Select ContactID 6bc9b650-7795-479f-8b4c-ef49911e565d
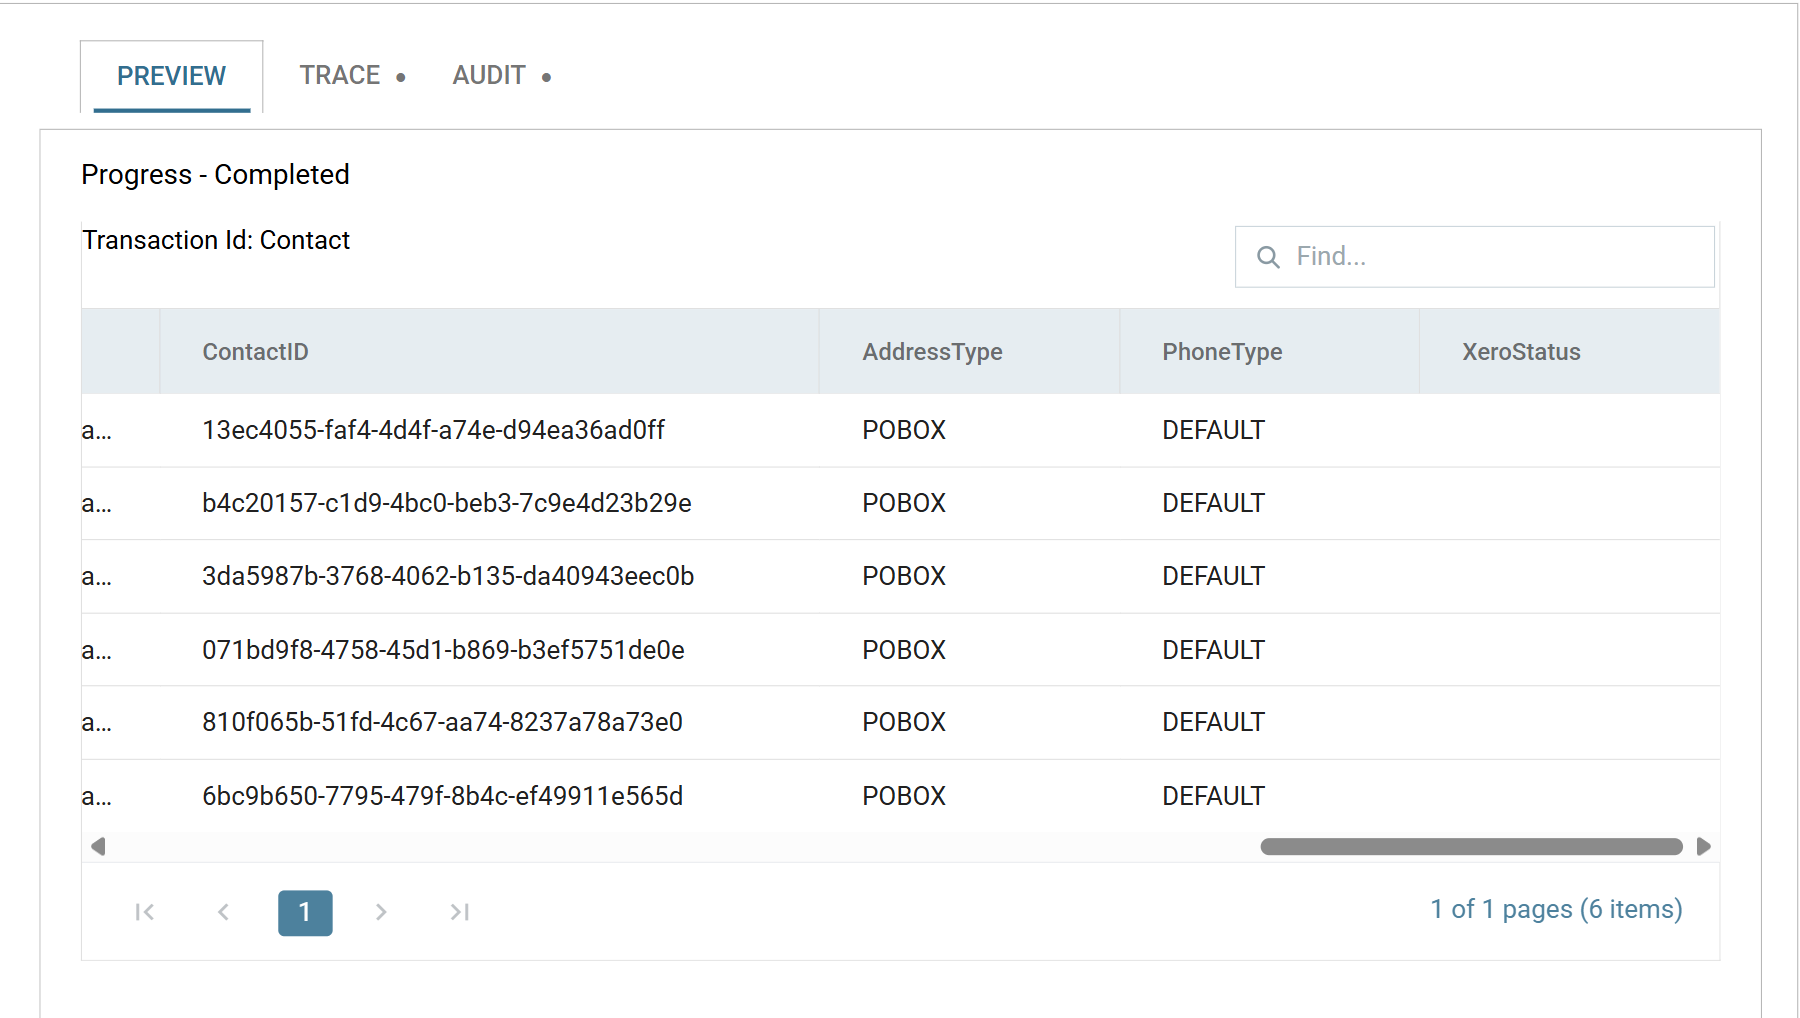Screen dimensions: 1800x1018 [x=443, y=796]
